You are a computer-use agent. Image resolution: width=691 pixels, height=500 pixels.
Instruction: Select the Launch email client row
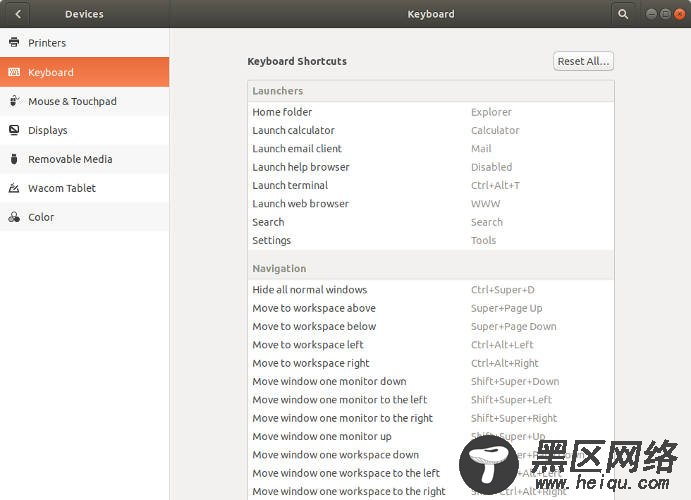pos(431,149)
